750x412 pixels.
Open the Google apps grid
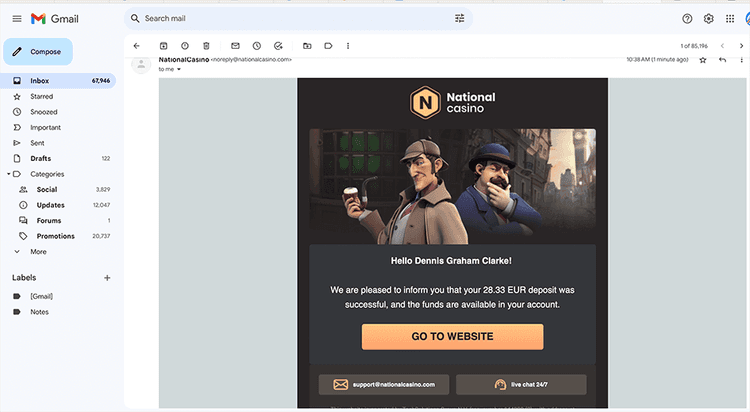(x=730, y=19)
